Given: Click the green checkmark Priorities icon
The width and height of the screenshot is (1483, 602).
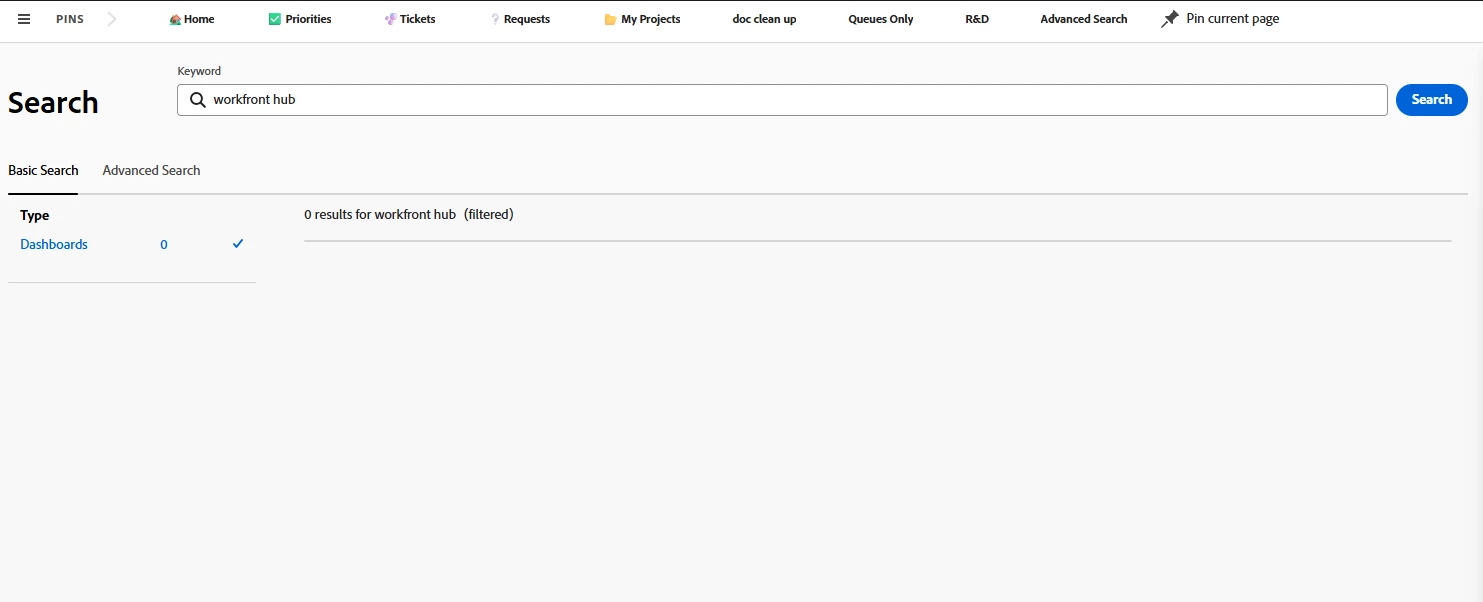Looking at the screenshot, I should (x=275, y=19).
